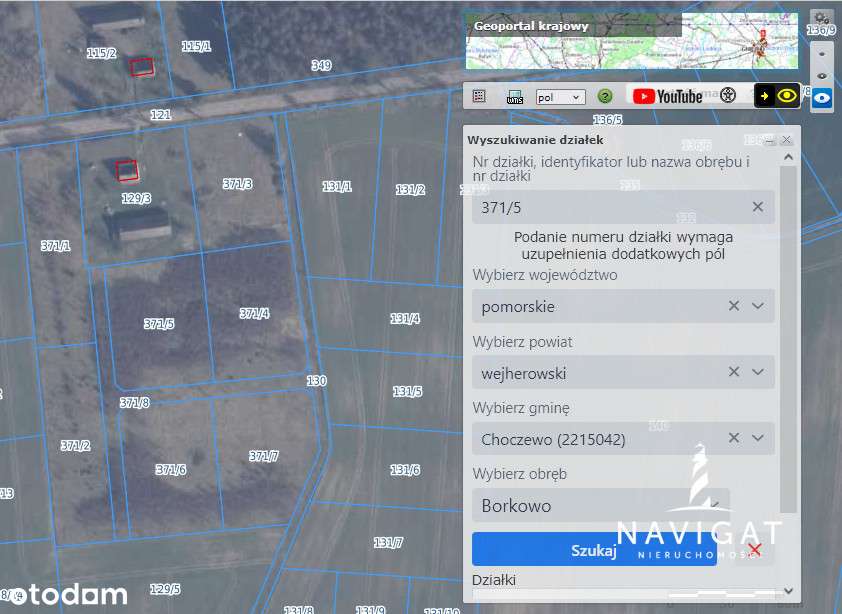Screen dimensions: 842x614
Task: Click the panel scroll-up arrow
Action: coord(788,157)
